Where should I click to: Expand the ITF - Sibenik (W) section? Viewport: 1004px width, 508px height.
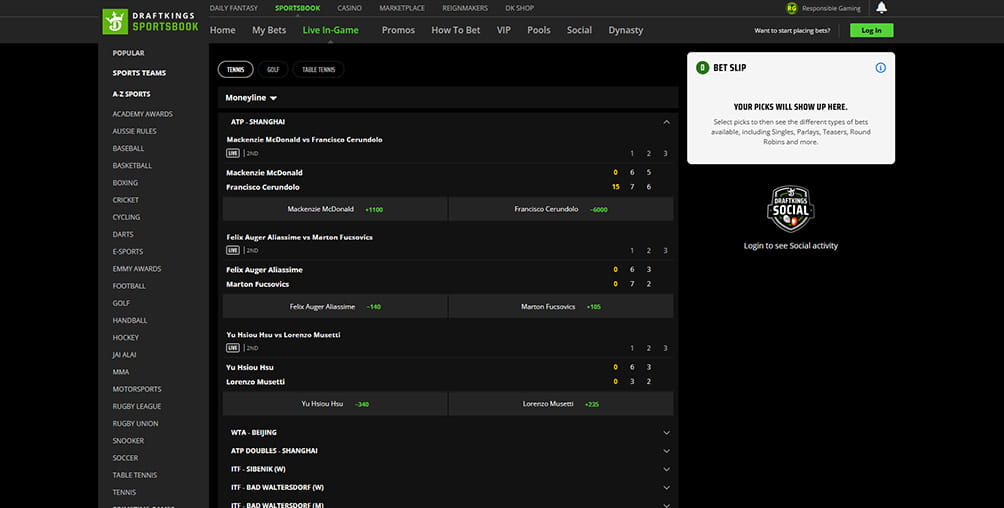tap(448, 469)
